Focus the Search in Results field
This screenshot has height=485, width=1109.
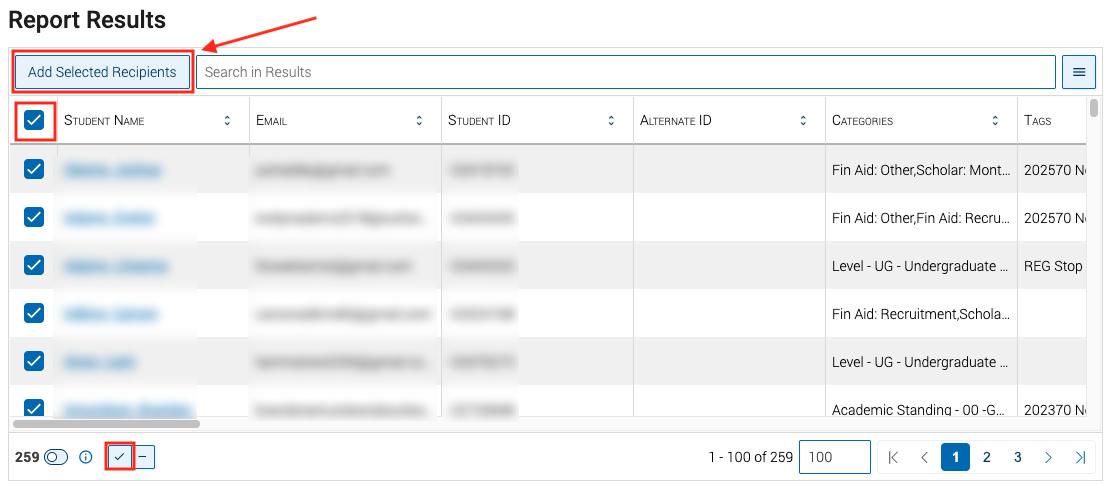click(626, 72)
